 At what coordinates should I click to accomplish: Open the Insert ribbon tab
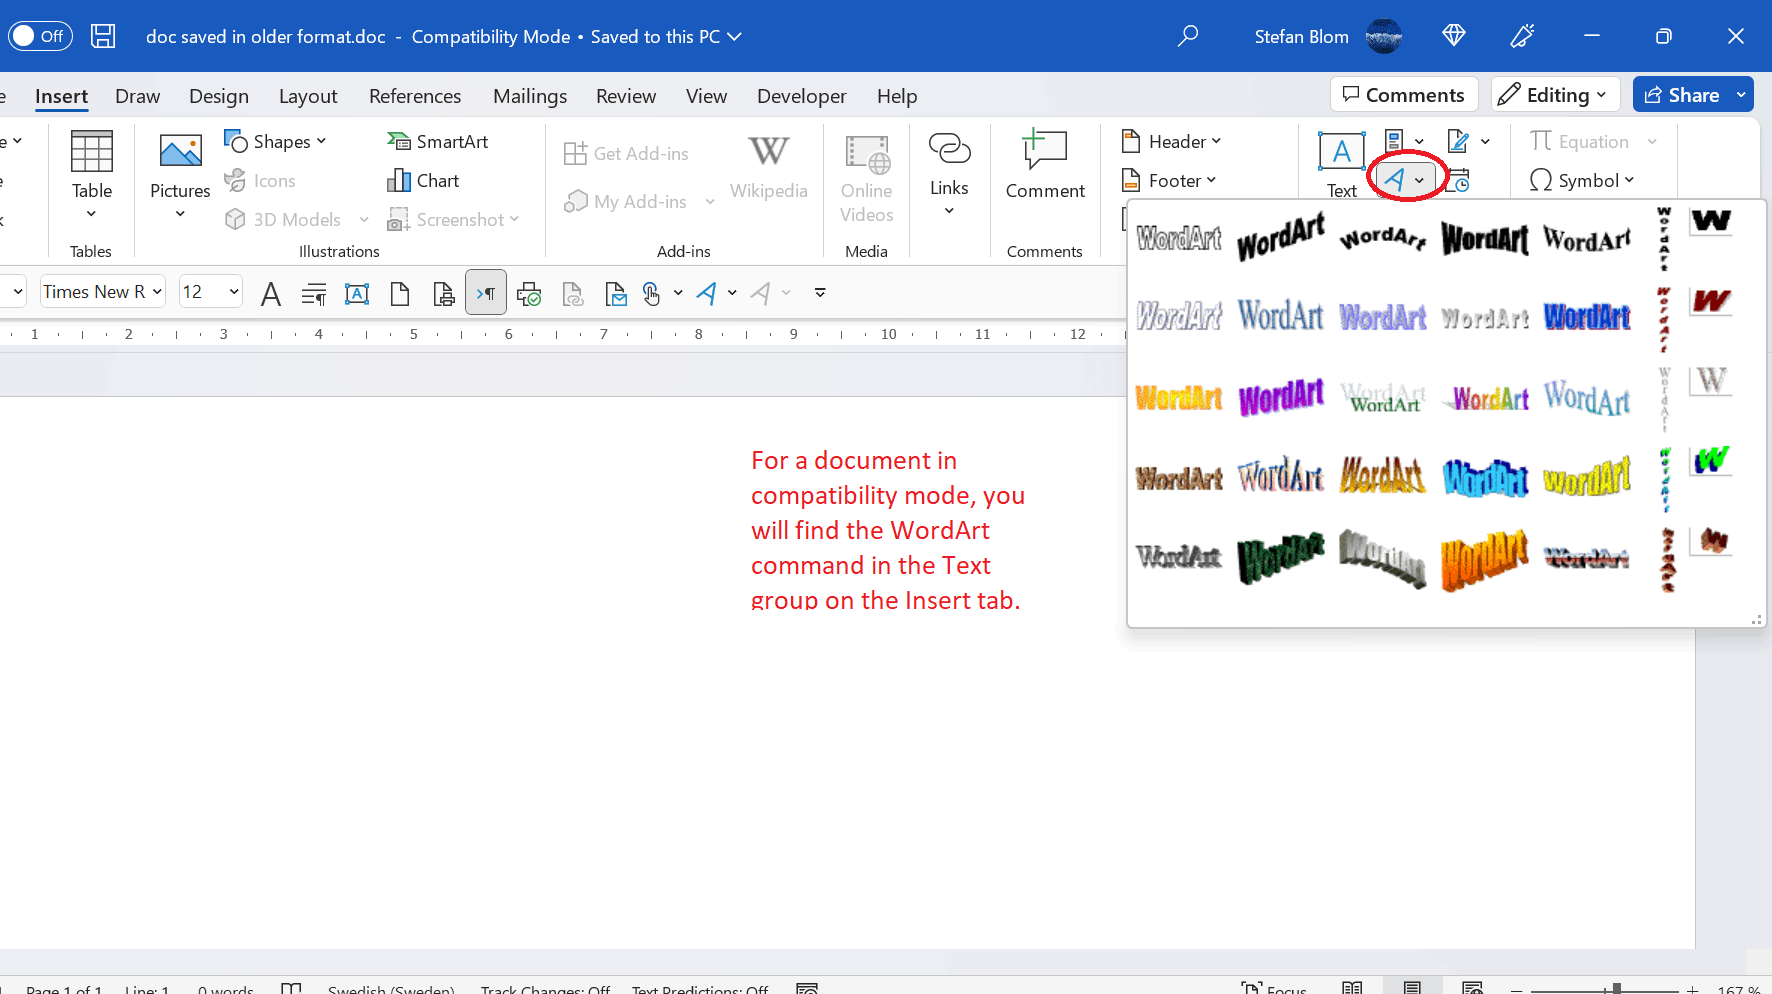[x=61, y=96]
